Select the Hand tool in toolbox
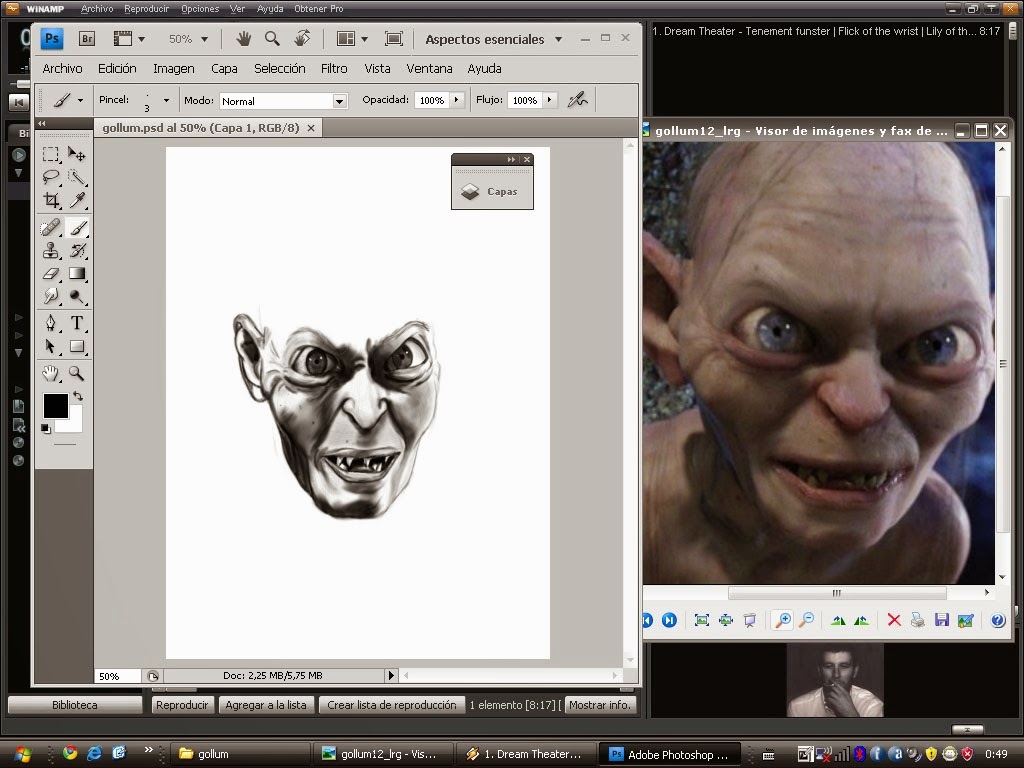The image size is (1024, 768). [x=51, y=373]
